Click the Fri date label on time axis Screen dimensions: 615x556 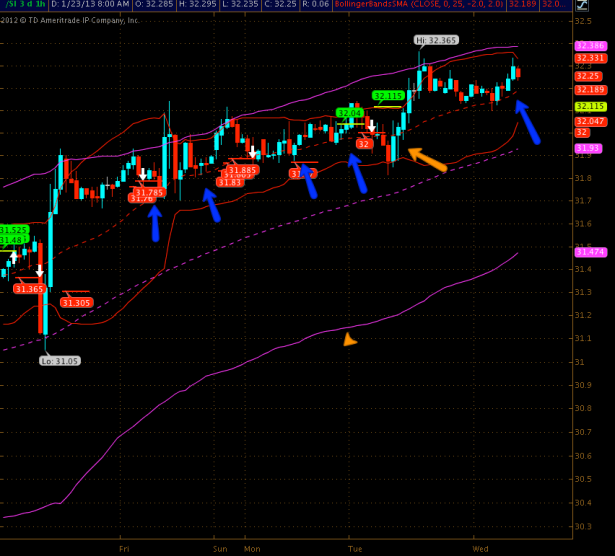point(124,549)
